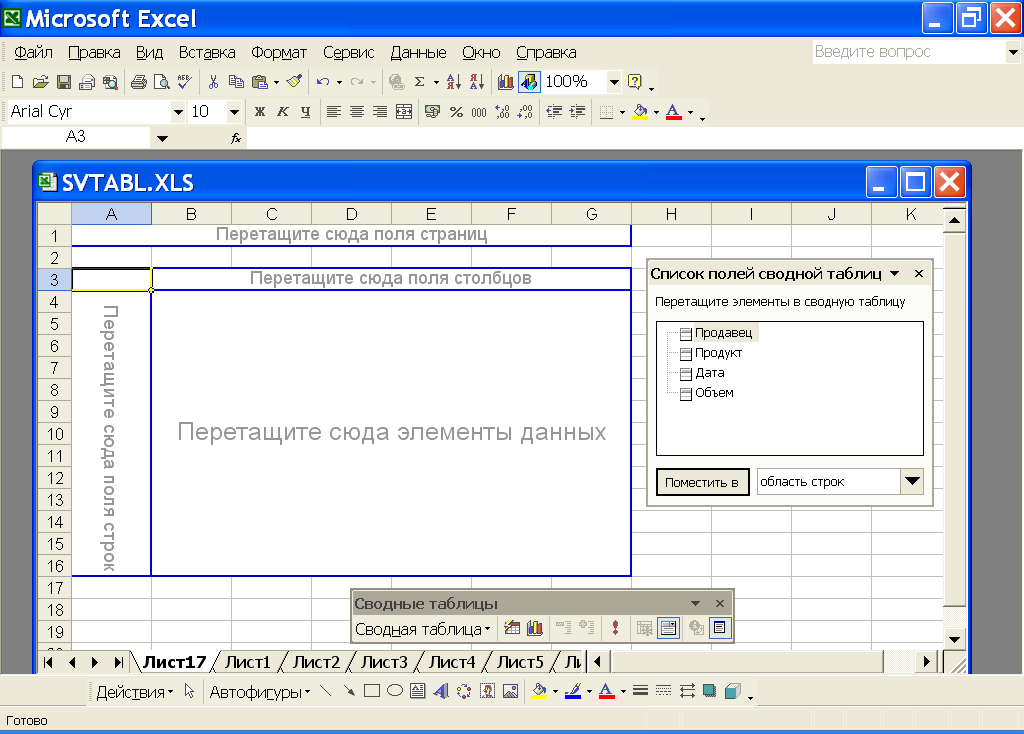Image resolution: width=1024 pixels, height=734 pixels.
Task: Open the 'область строк' area dropdown
Action: [x=912, y=482]
